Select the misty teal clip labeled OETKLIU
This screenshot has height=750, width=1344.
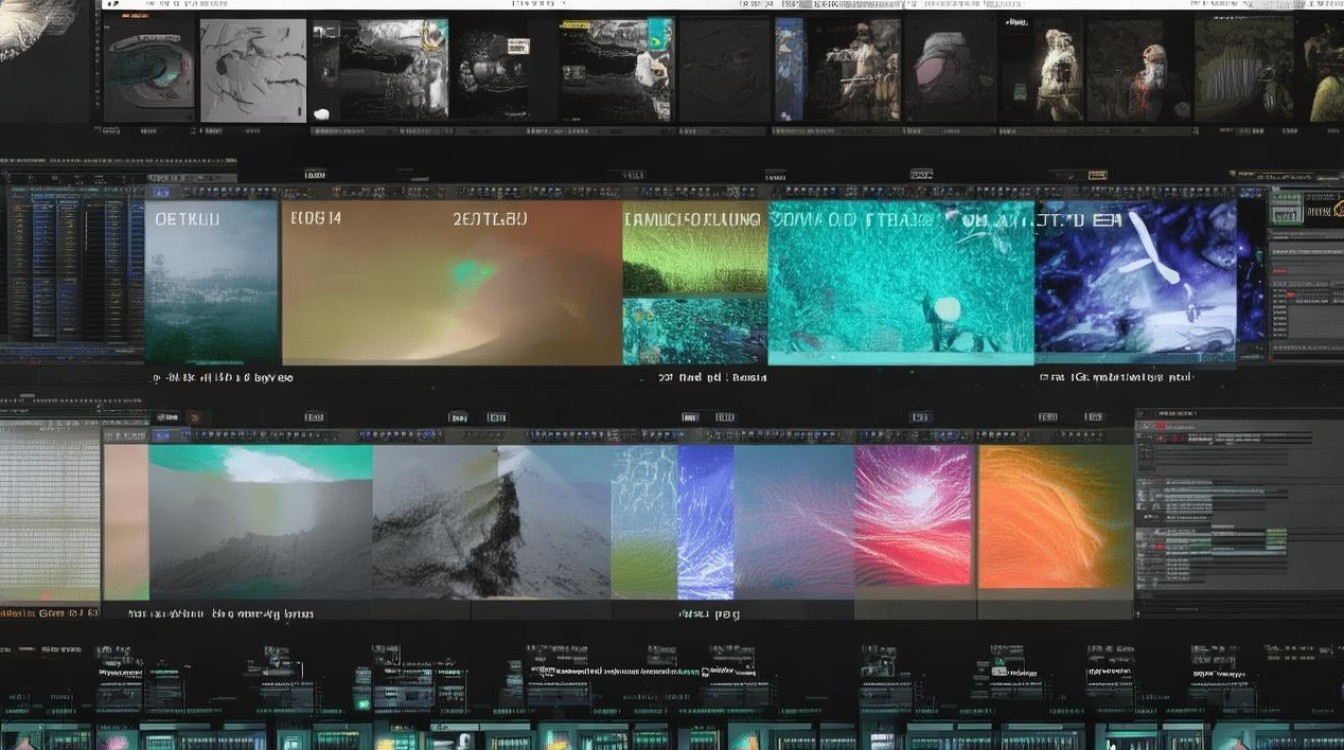[212, 283]
